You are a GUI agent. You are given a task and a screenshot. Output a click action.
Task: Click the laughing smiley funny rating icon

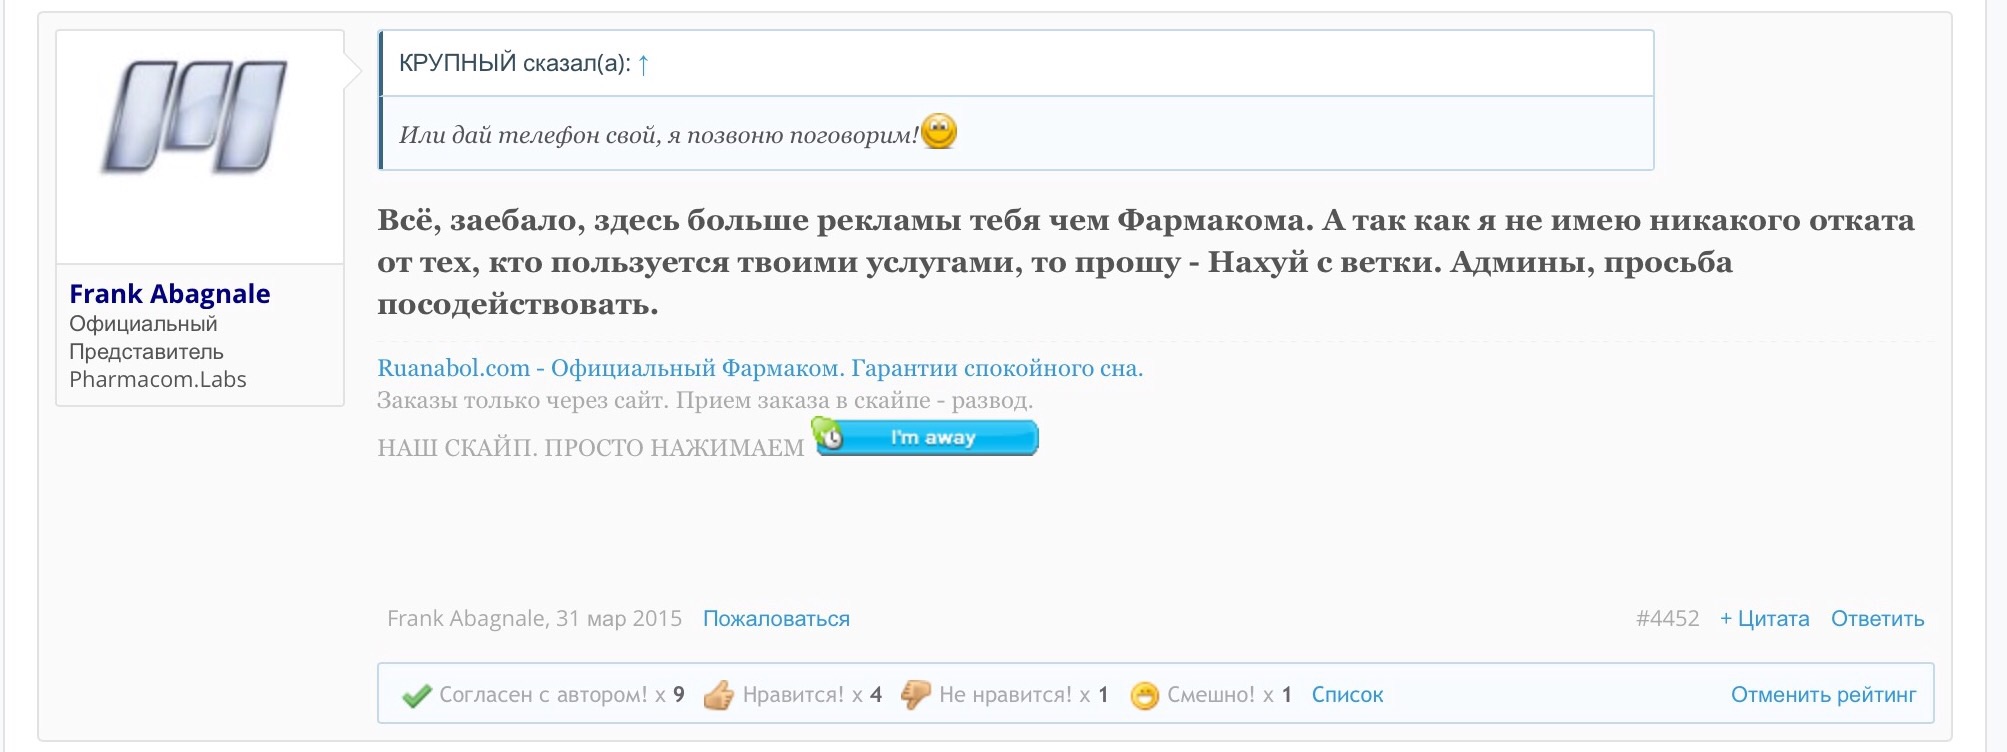pos(1144,695)
